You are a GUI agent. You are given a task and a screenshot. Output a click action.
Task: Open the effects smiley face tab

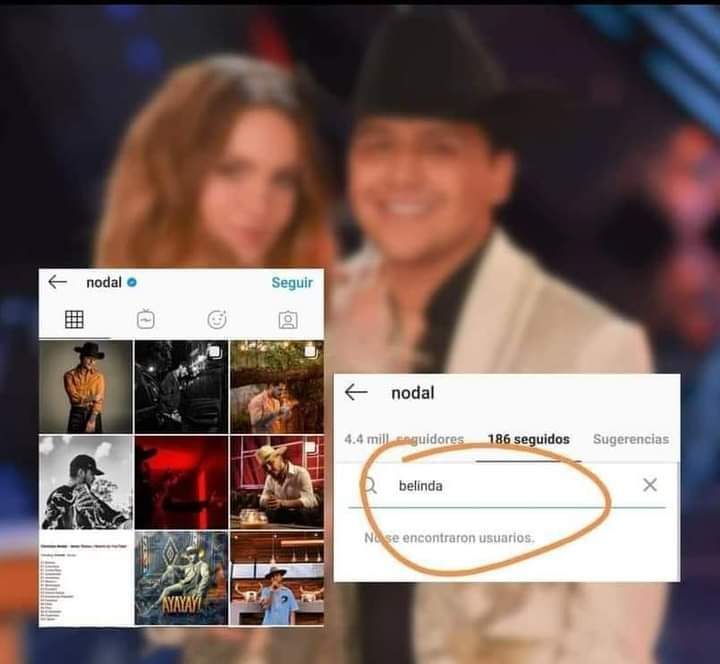pos(217,320)
